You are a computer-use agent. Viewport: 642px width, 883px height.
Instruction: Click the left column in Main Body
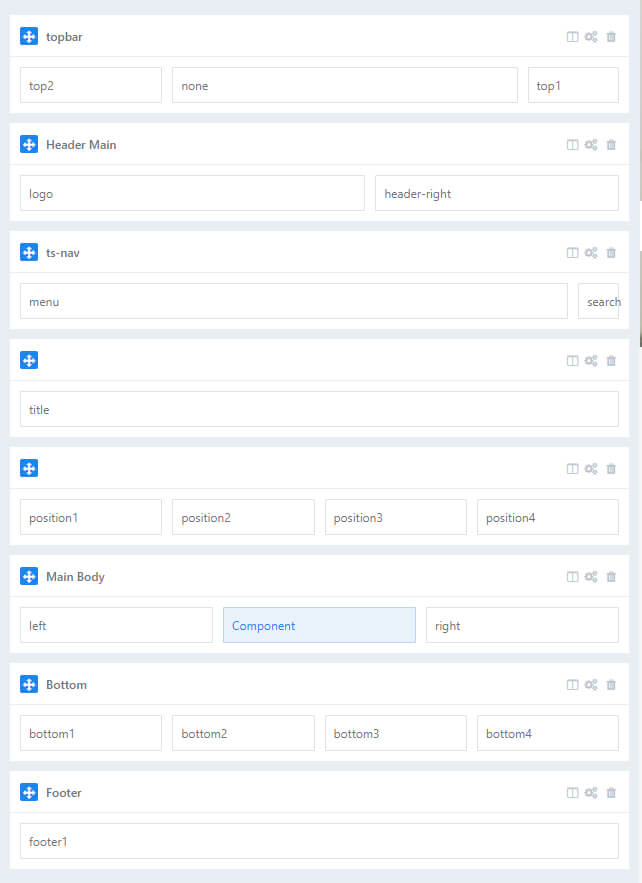tap(117, 625)
